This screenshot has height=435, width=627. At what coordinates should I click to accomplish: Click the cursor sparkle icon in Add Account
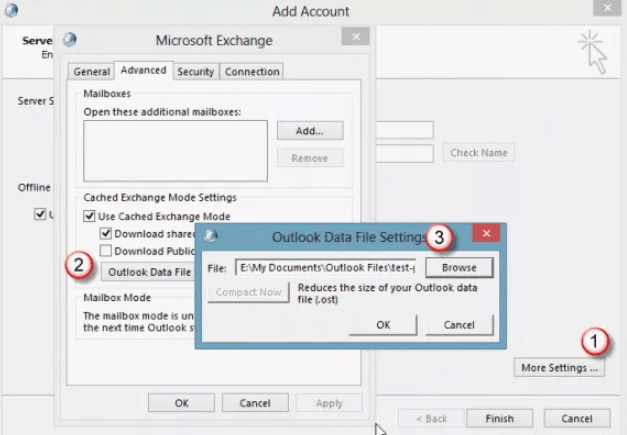tap(592, 50)
